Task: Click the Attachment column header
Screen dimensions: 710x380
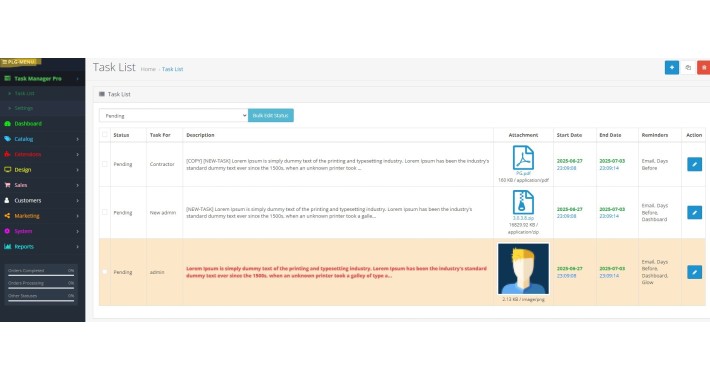Action: [x=523, y=135]
